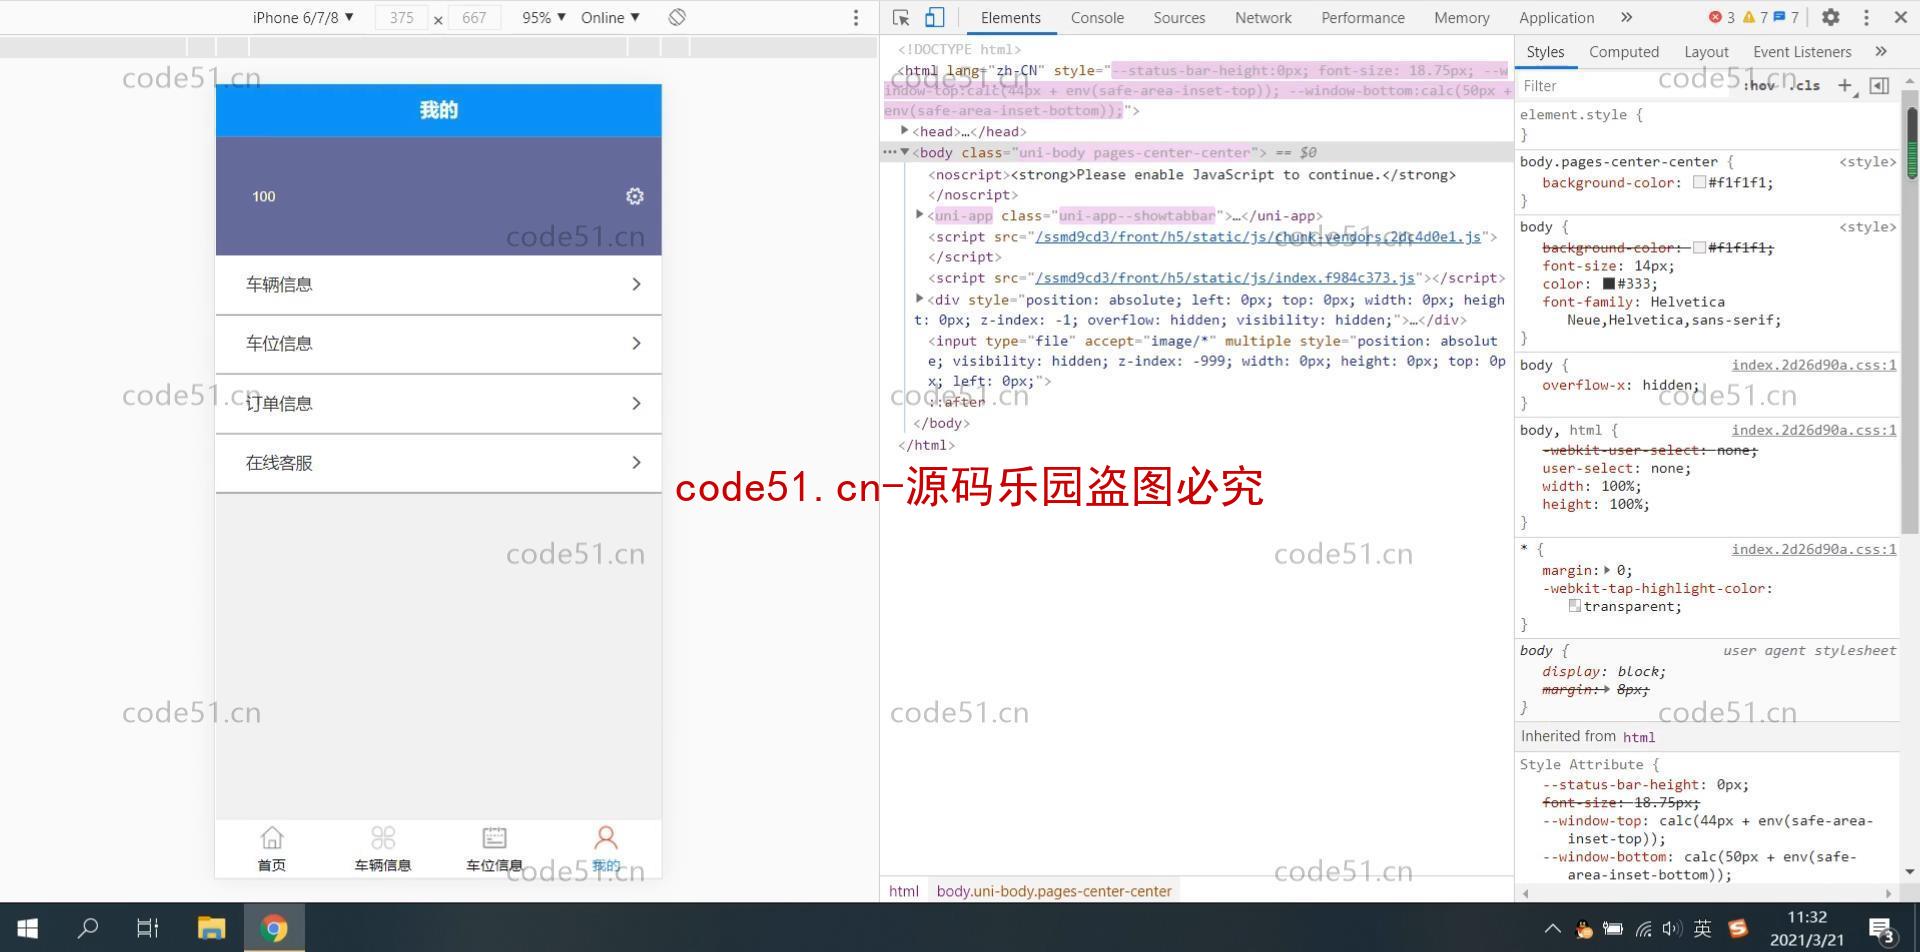Select the html breadcrumb item
This screenshot has height=952, width=1920.
click(904, 891)
